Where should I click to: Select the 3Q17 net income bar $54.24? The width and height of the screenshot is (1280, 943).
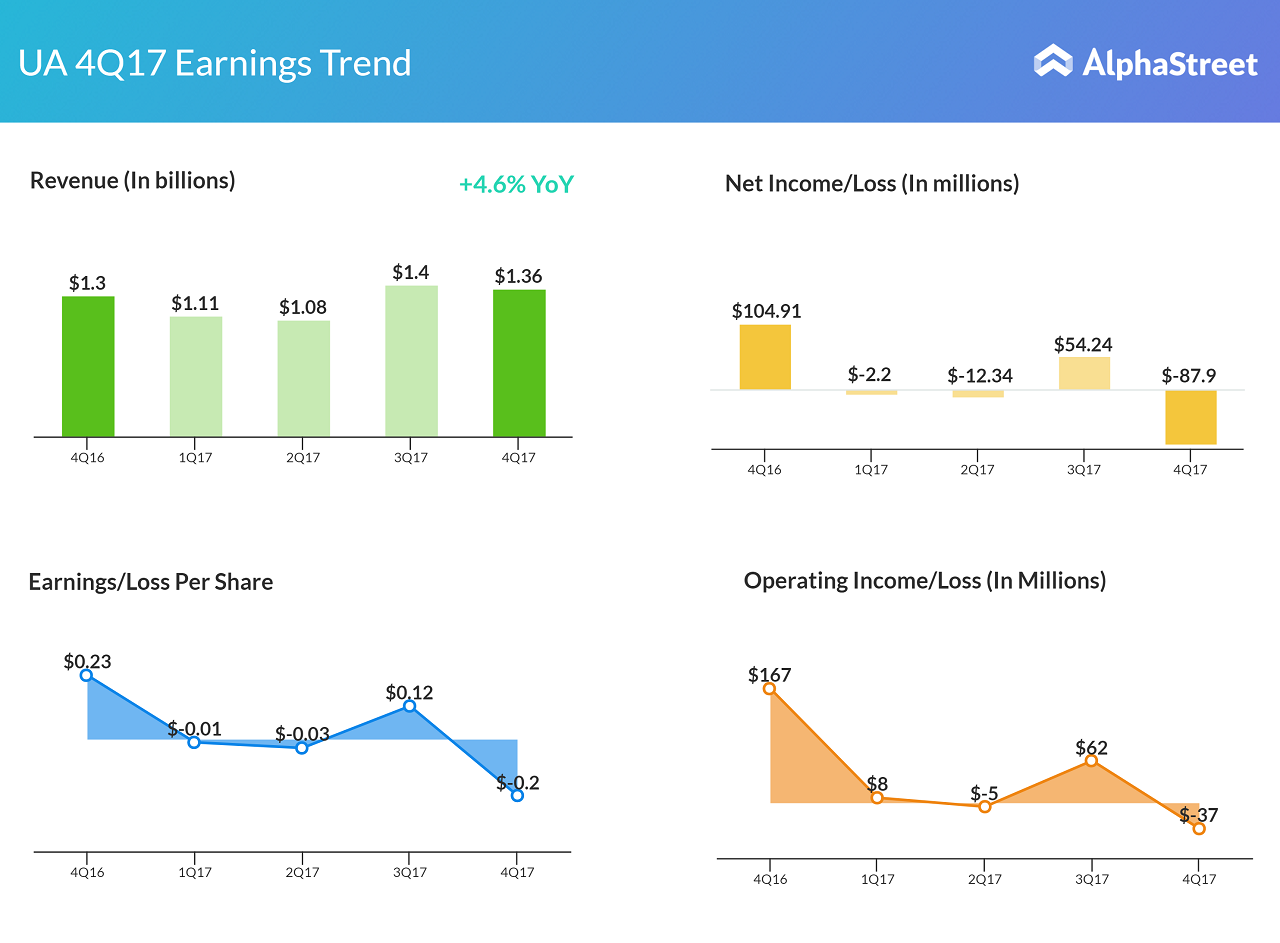(x=1084, y=373)
